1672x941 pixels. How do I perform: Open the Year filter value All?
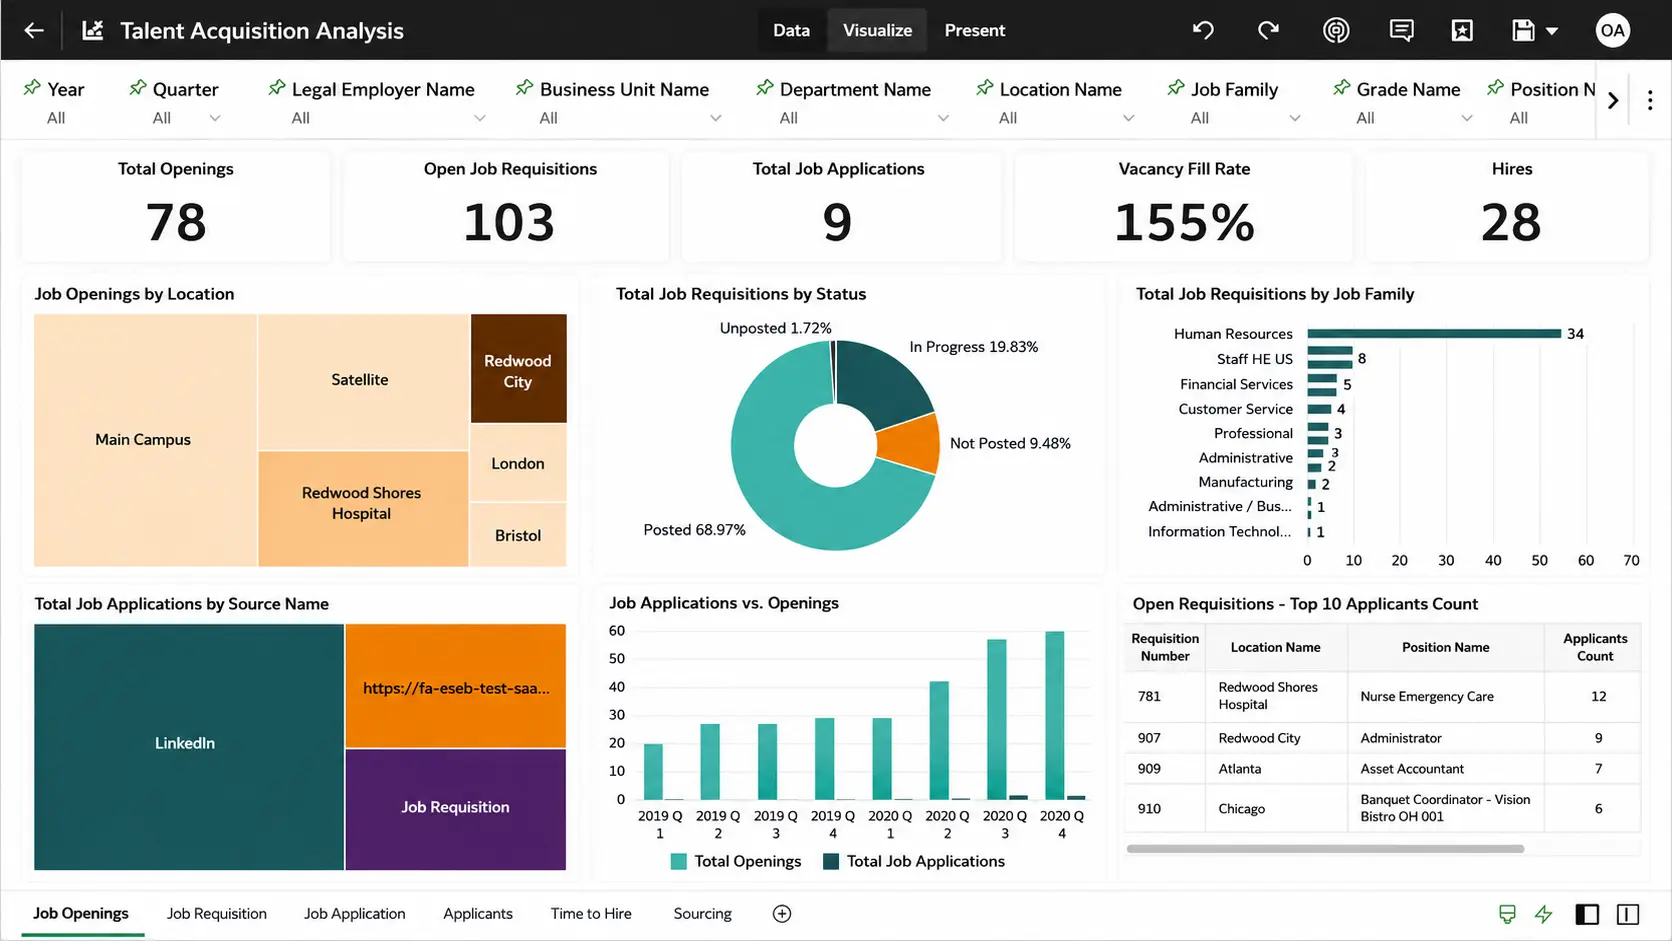[x=56, y=118]
